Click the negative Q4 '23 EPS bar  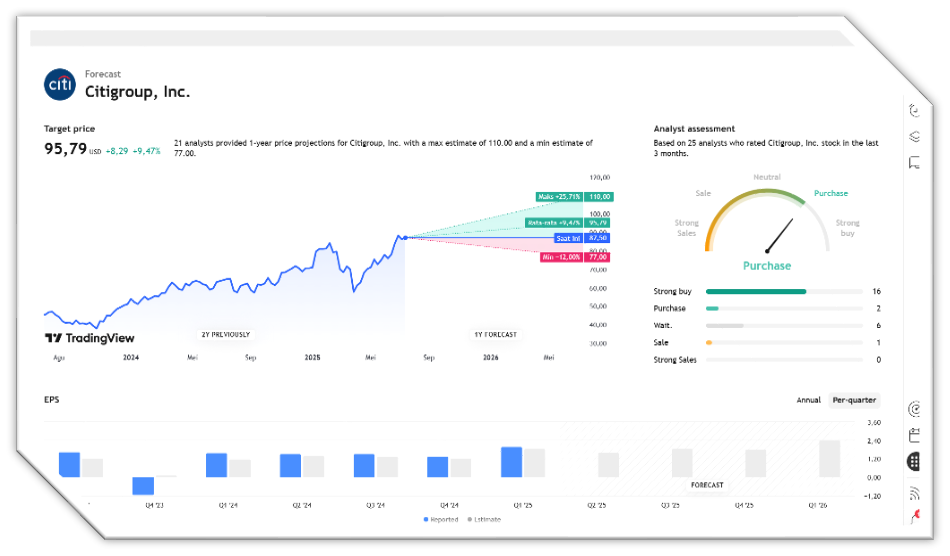(143, 486)
